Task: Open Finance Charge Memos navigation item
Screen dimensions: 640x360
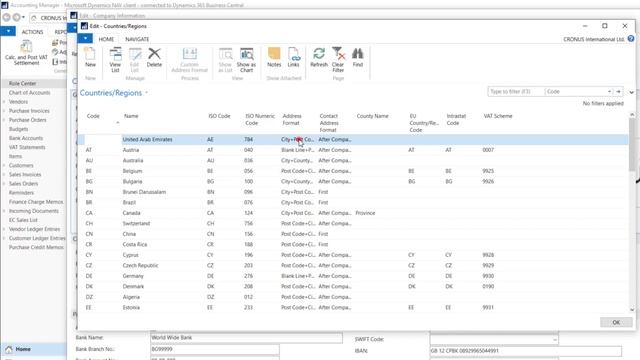Action: point(36,202)
